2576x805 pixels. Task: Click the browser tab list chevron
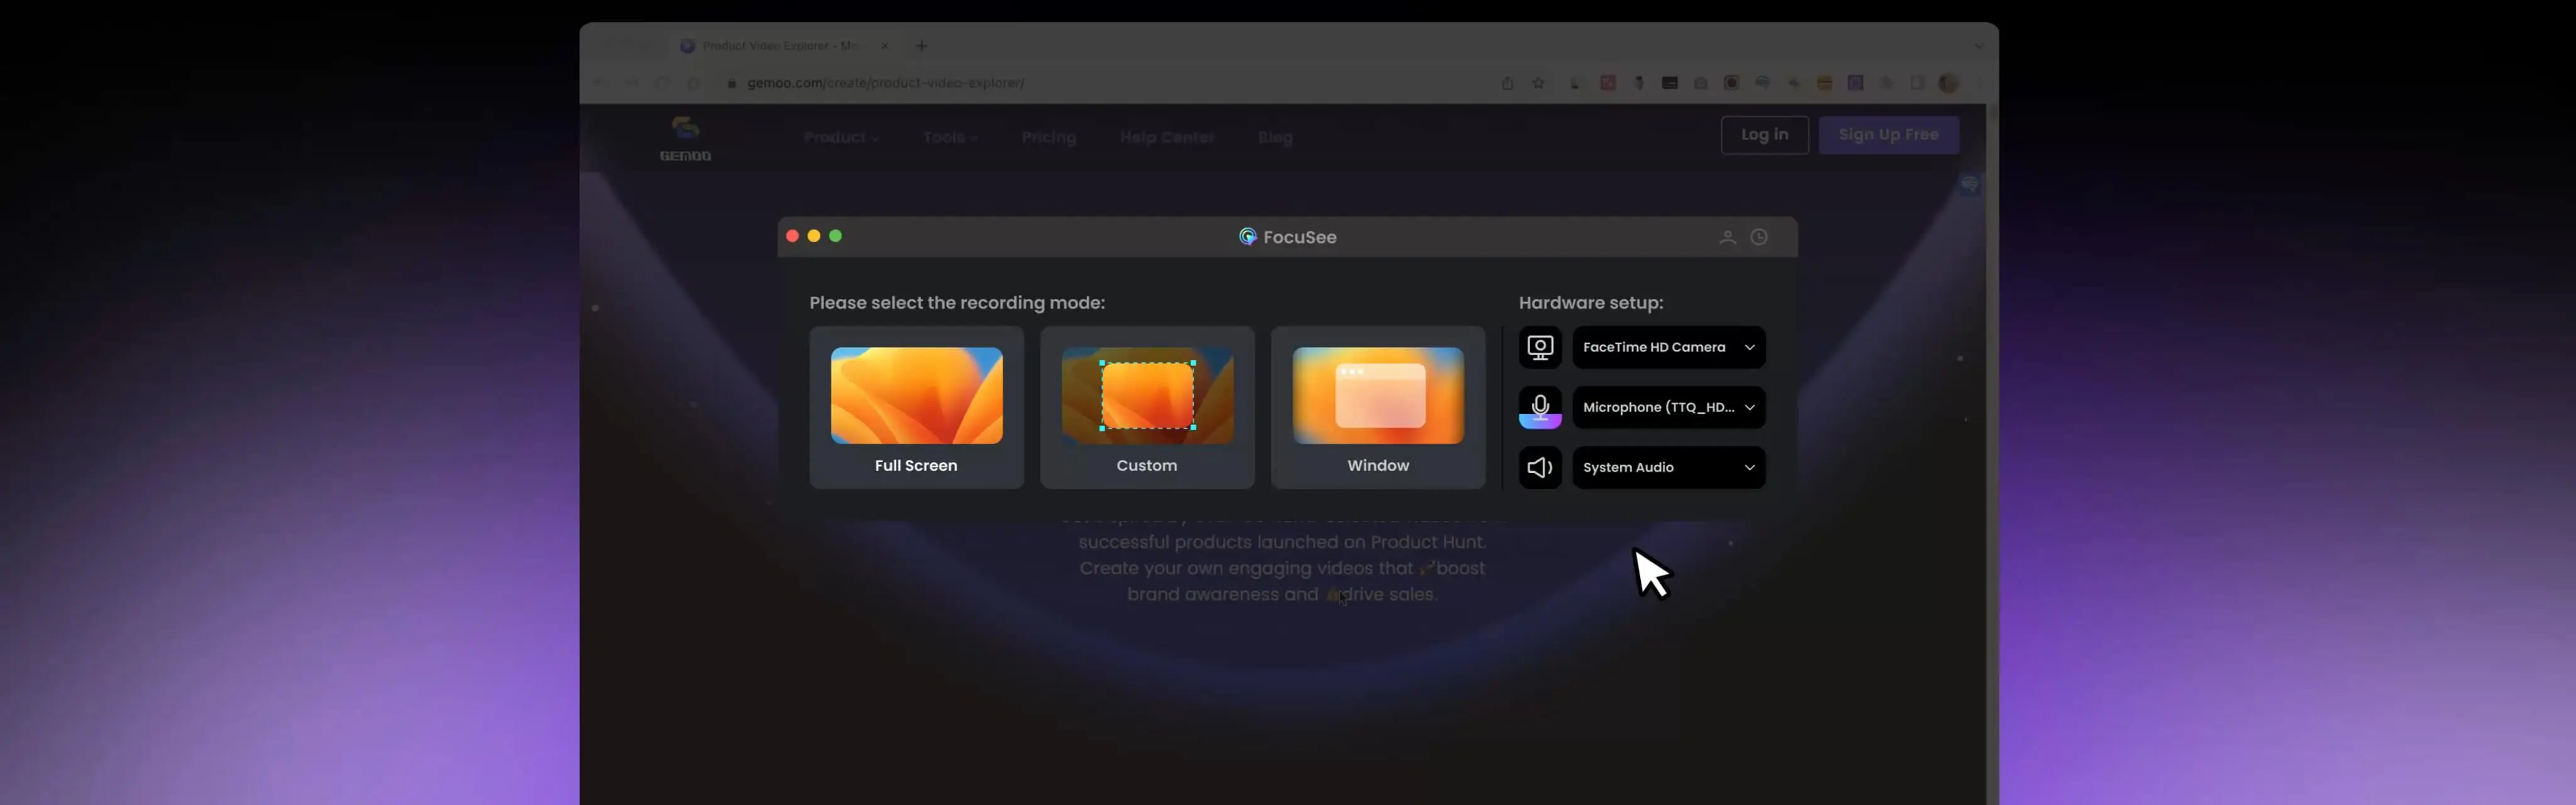pyautogui.click(x=1978, y=46)
